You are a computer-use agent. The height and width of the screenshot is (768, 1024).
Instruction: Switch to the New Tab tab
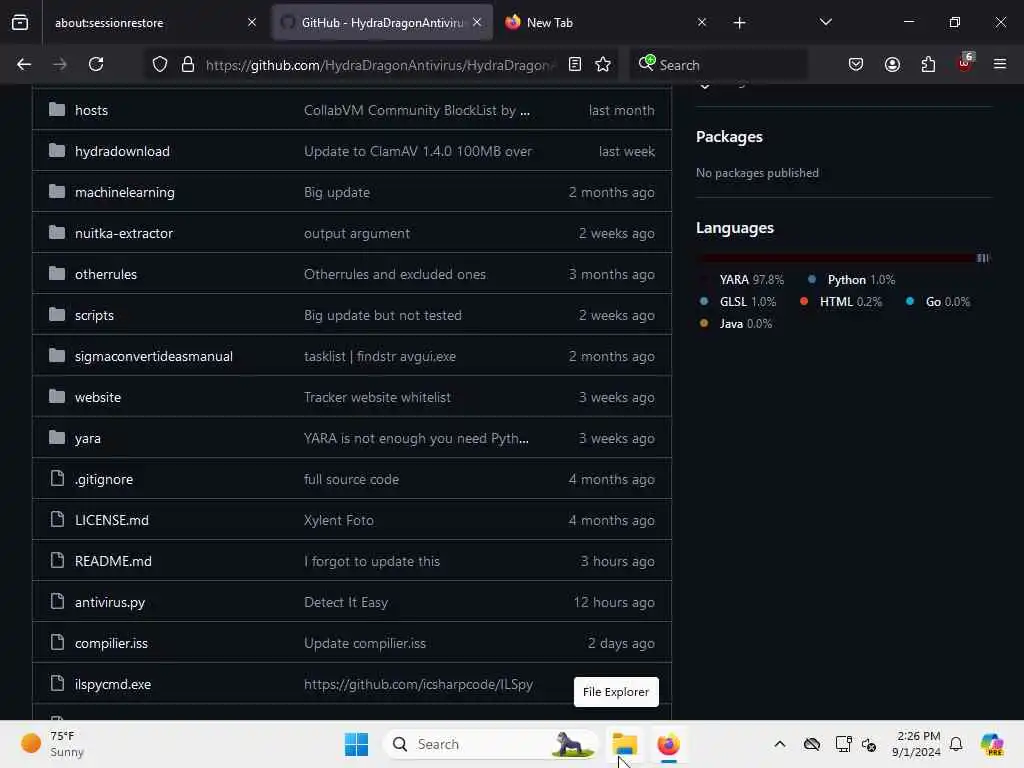point(605,23)
